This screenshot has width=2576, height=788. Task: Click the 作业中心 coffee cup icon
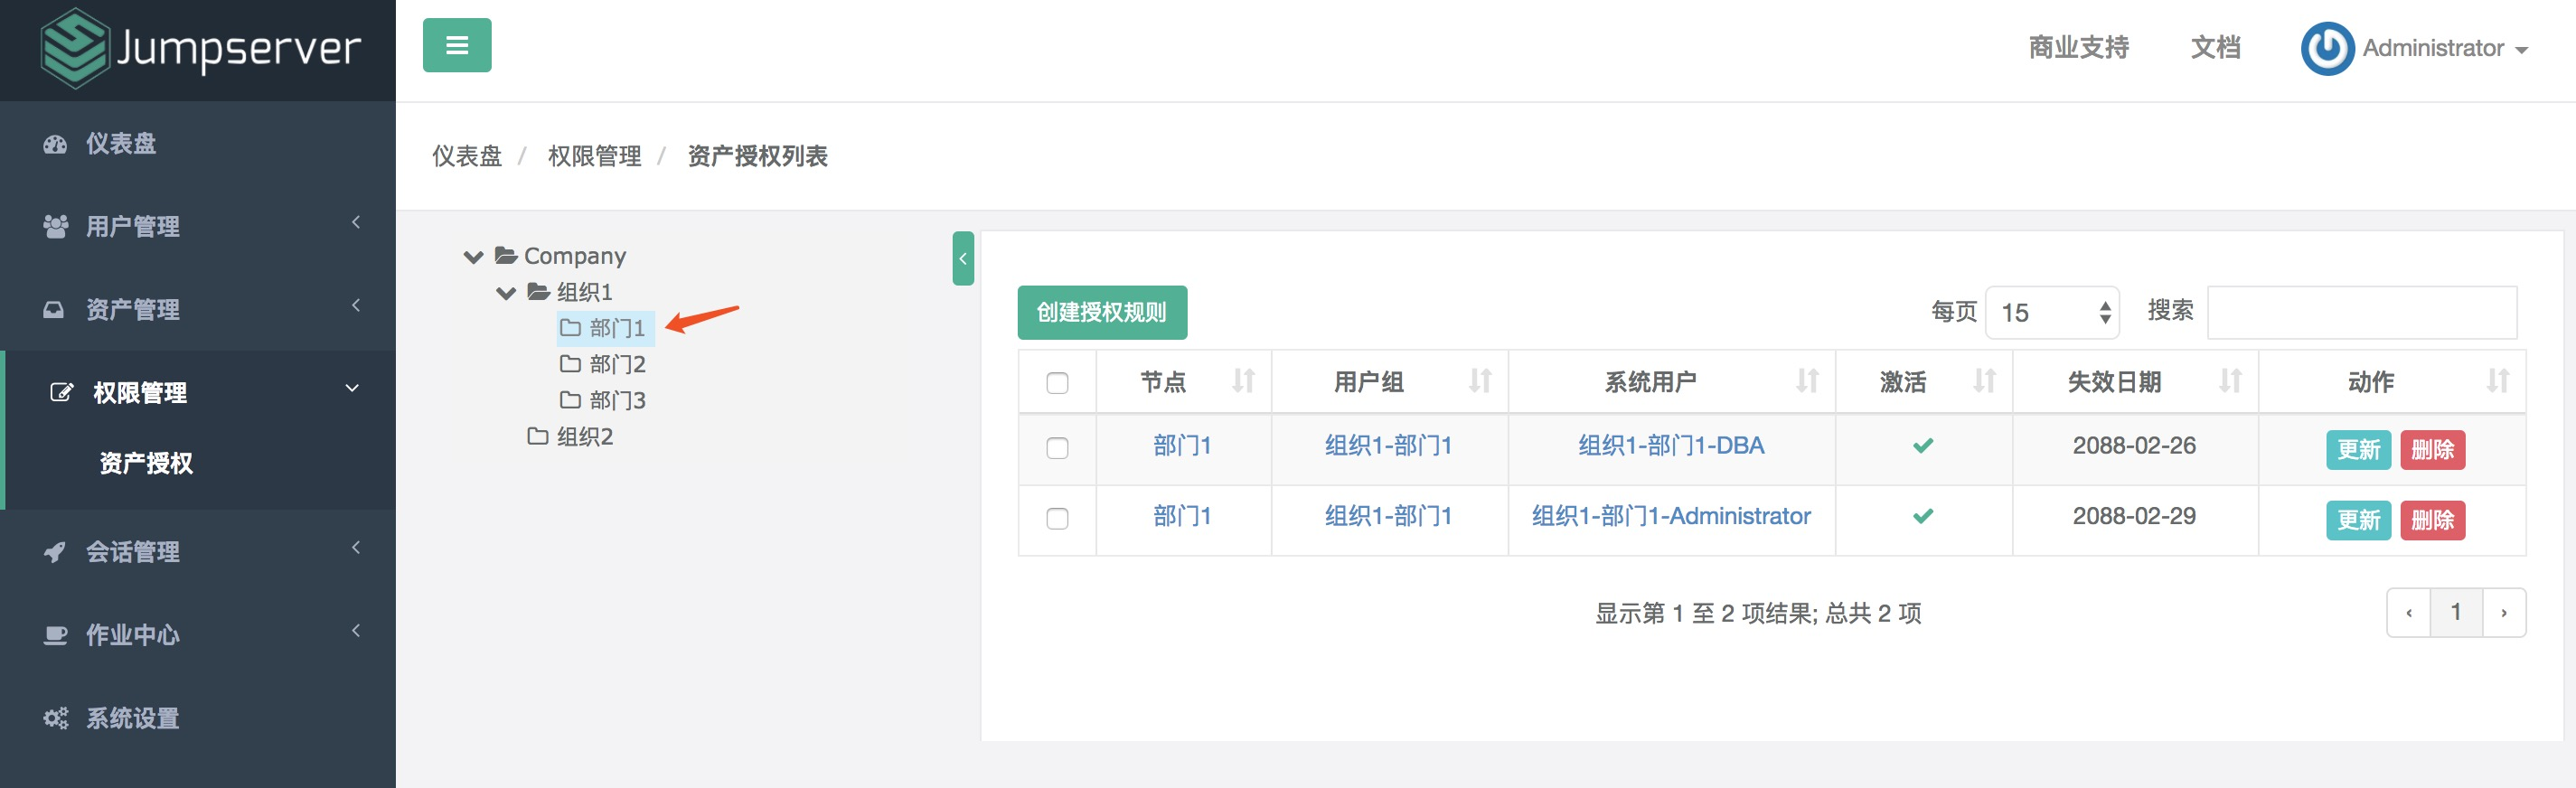55,635
